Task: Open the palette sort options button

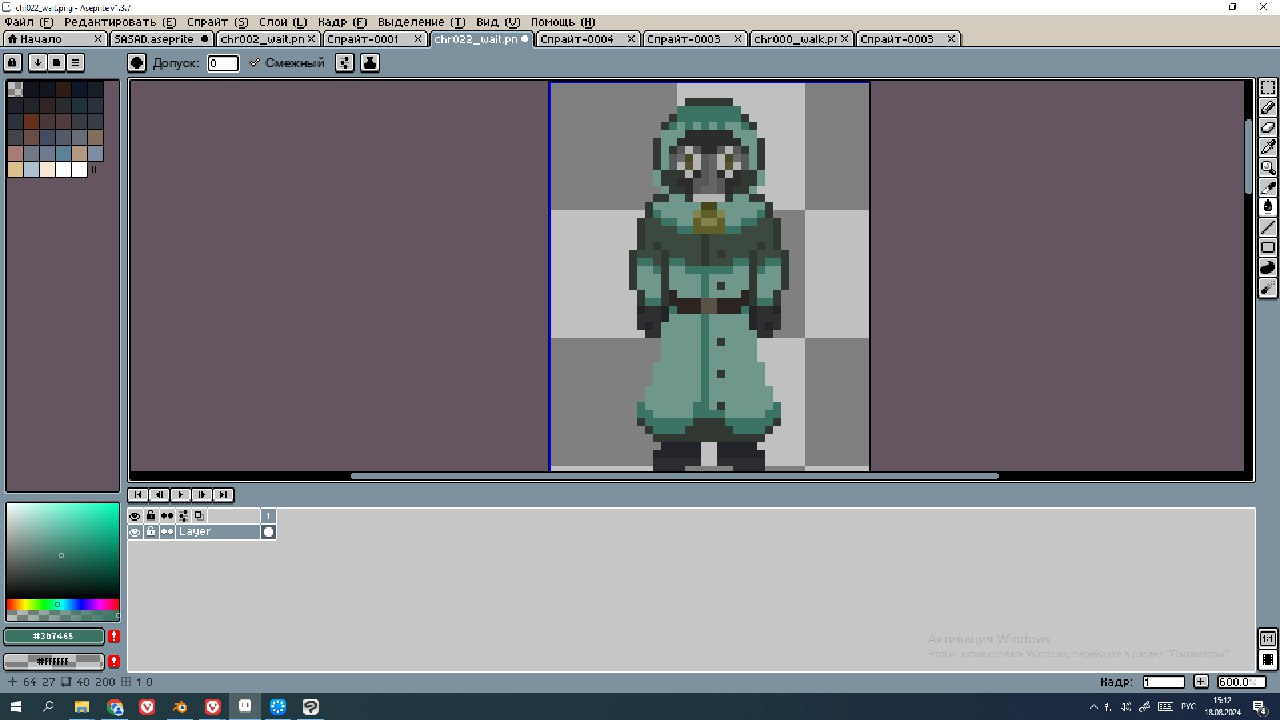Action: 37,62
